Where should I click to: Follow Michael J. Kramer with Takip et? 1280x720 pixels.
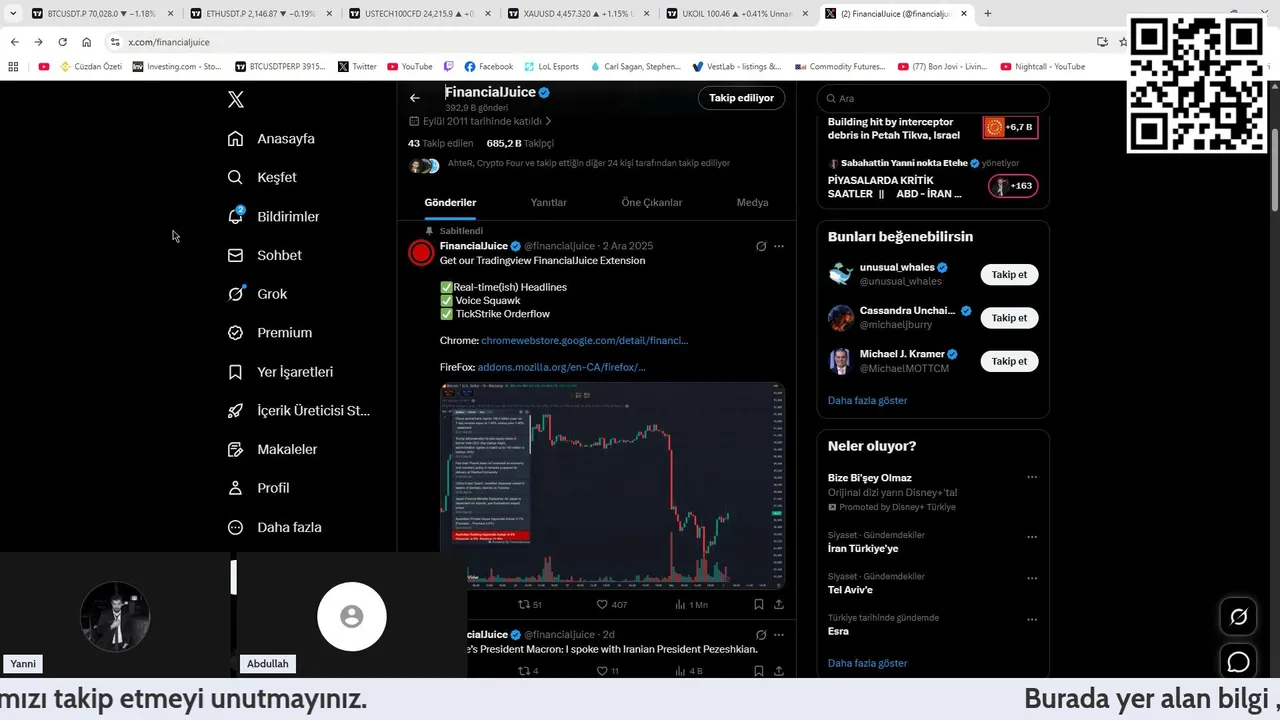1009,361
